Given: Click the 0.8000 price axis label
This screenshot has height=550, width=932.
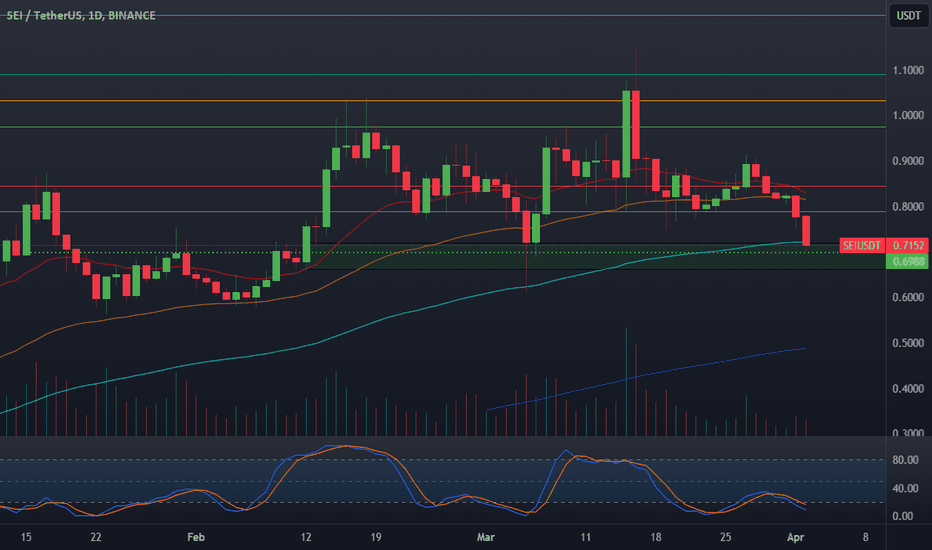Looking at the screenshot, I should 908,207.
